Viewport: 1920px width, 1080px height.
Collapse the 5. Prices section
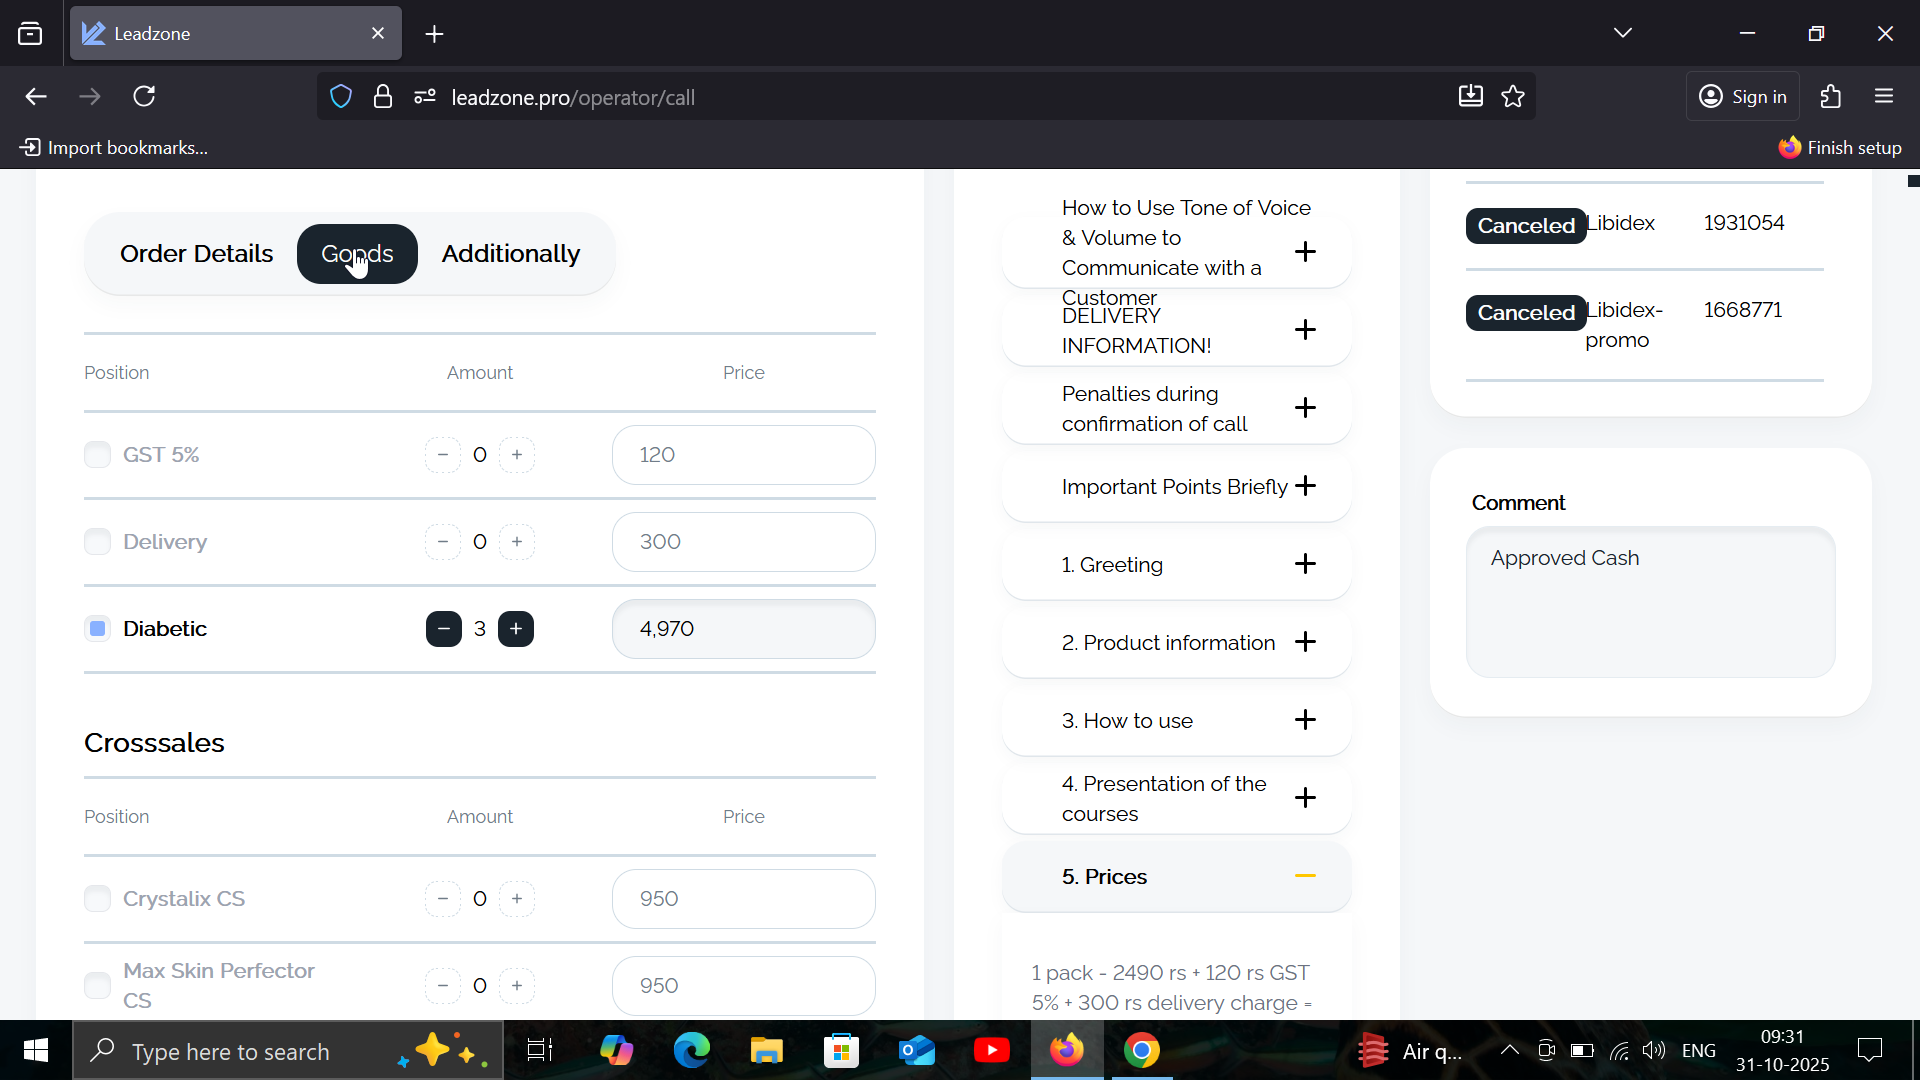tap(1305, 876)
